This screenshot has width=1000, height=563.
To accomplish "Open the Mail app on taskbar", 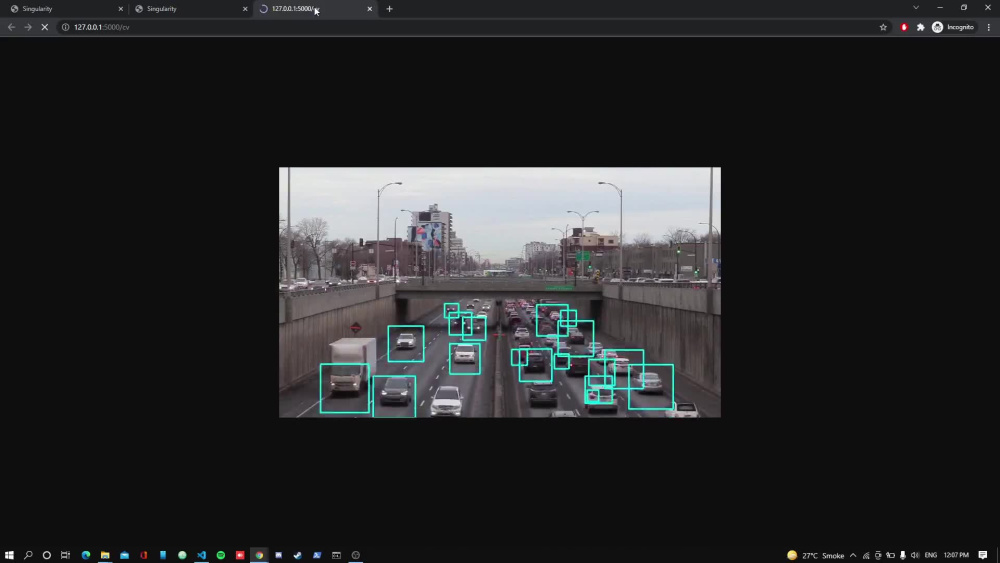I will point(124,555).
